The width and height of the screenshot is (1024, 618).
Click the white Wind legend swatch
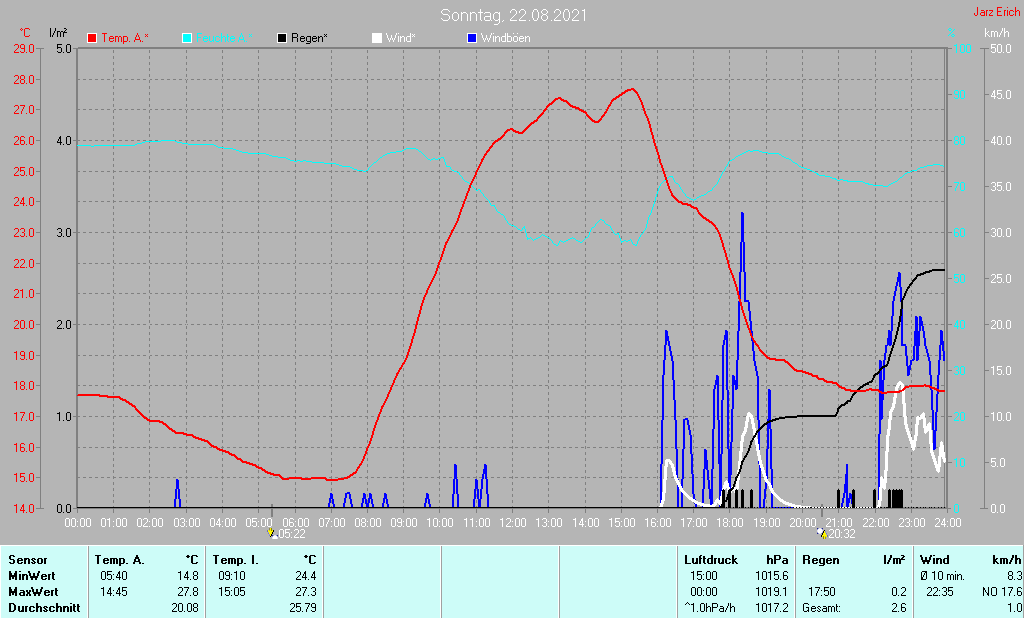377,39
